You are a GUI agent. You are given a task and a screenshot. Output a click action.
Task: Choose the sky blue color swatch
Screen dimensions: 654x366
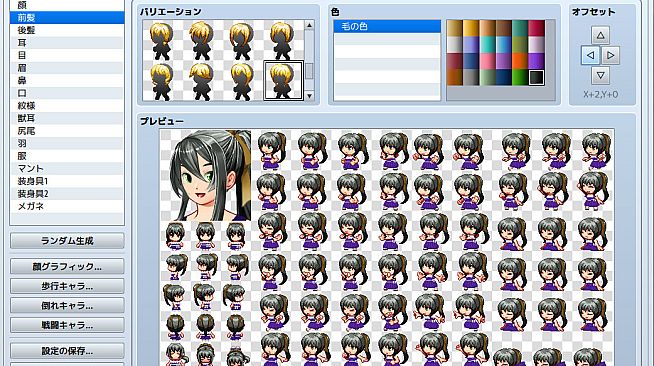[504, 45]
